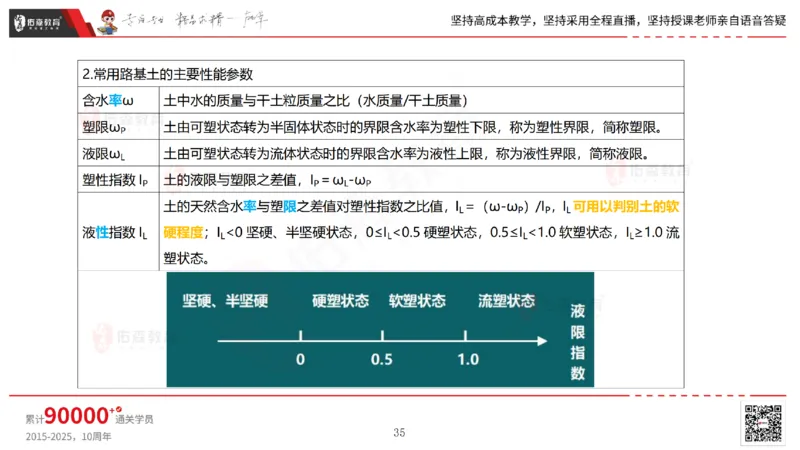Select the '含水率ω' row label
The width and height of the screenshot is (800, 450).
click(x=108, y=101)
